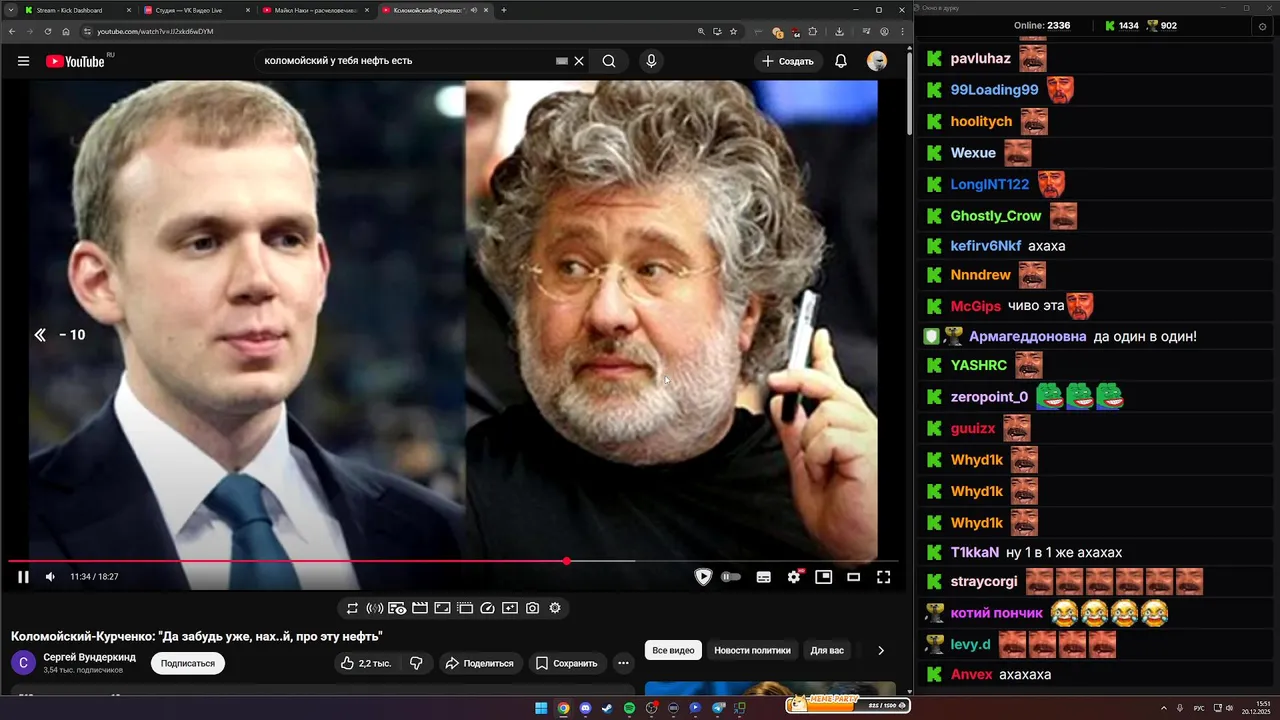1280x720 pixels.
Task: Switch to theater mode
Action: [x=853, y=577]
